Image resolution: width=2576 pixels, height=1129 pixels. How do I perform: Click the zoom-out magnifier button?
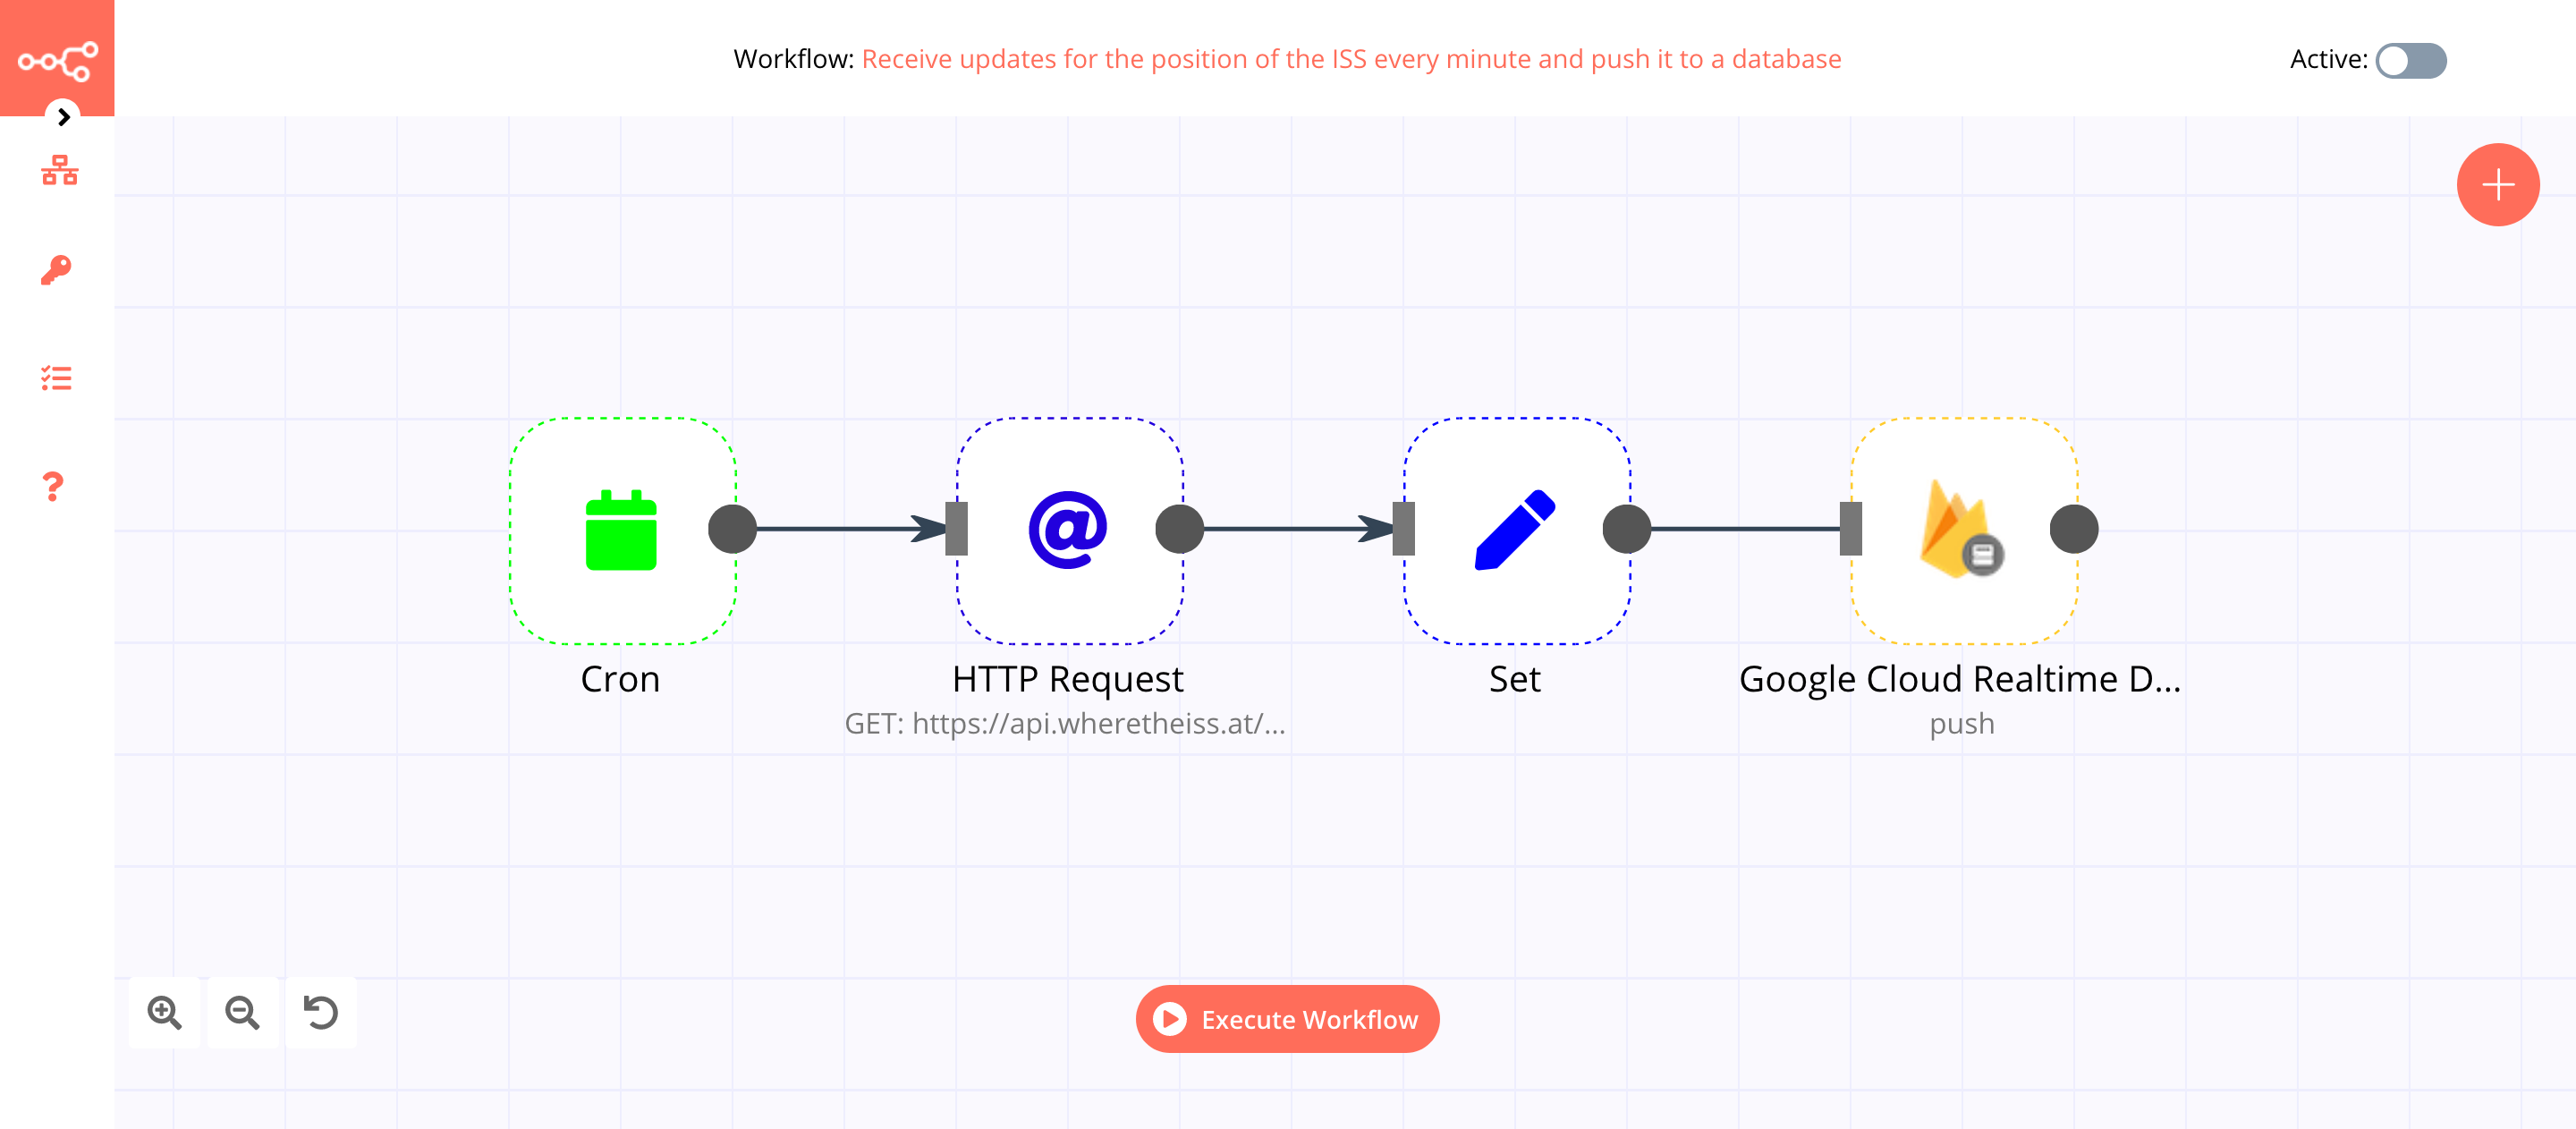[243, 1013]
